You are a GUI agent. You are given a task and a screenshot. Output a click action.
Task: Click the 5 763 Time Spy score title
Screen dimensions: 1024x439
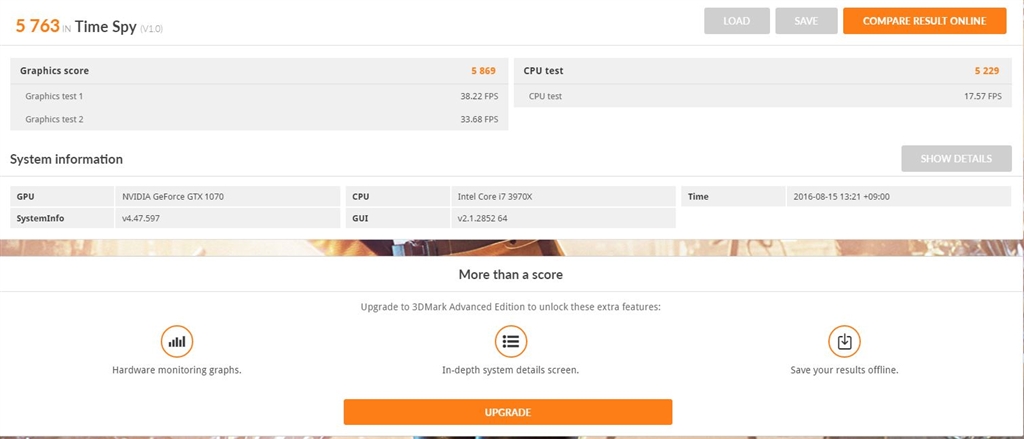tap(88, 27)
